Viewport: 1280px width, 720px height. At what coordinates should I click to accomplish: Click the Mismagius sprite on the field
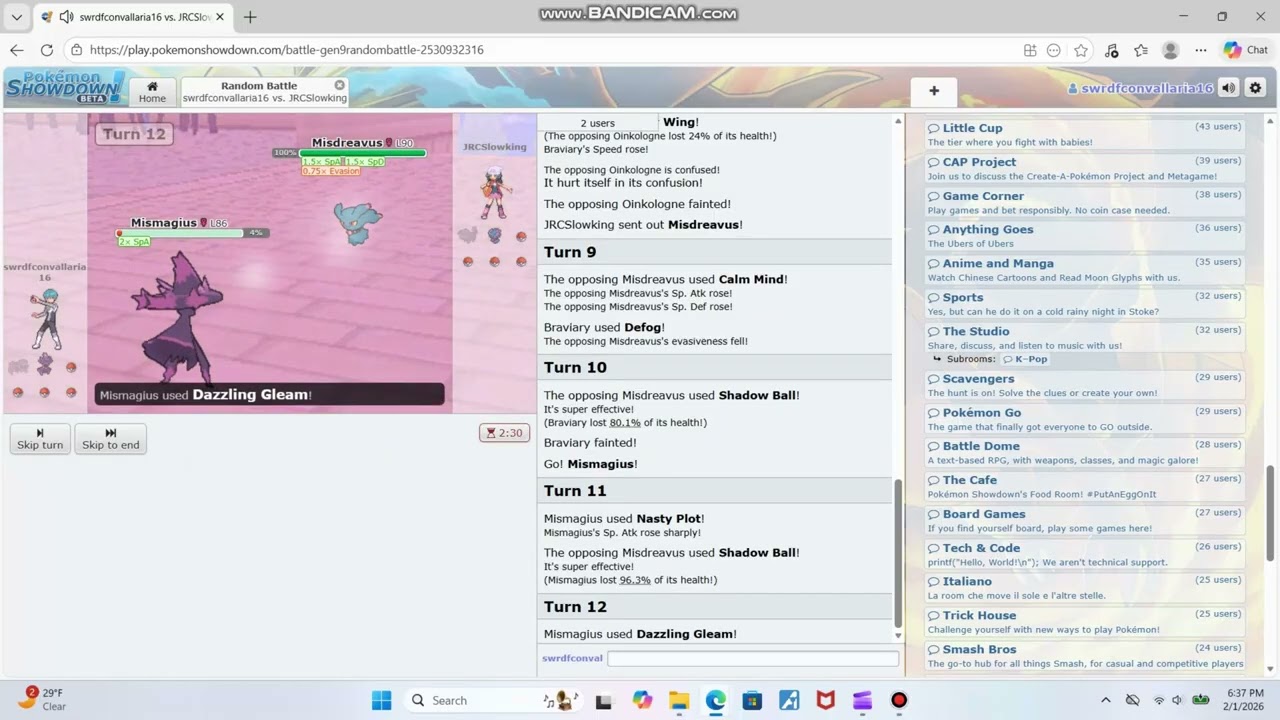(x=177, y=318)
